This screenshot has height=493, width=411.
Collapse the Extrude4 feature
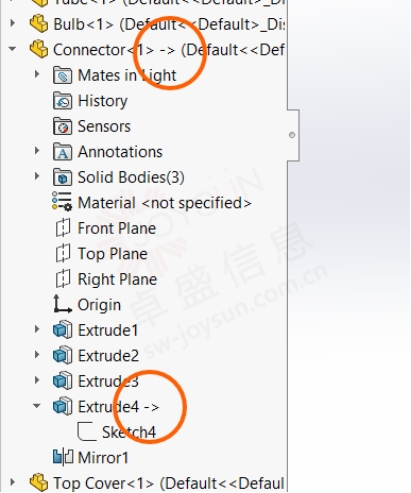point(36,406)
